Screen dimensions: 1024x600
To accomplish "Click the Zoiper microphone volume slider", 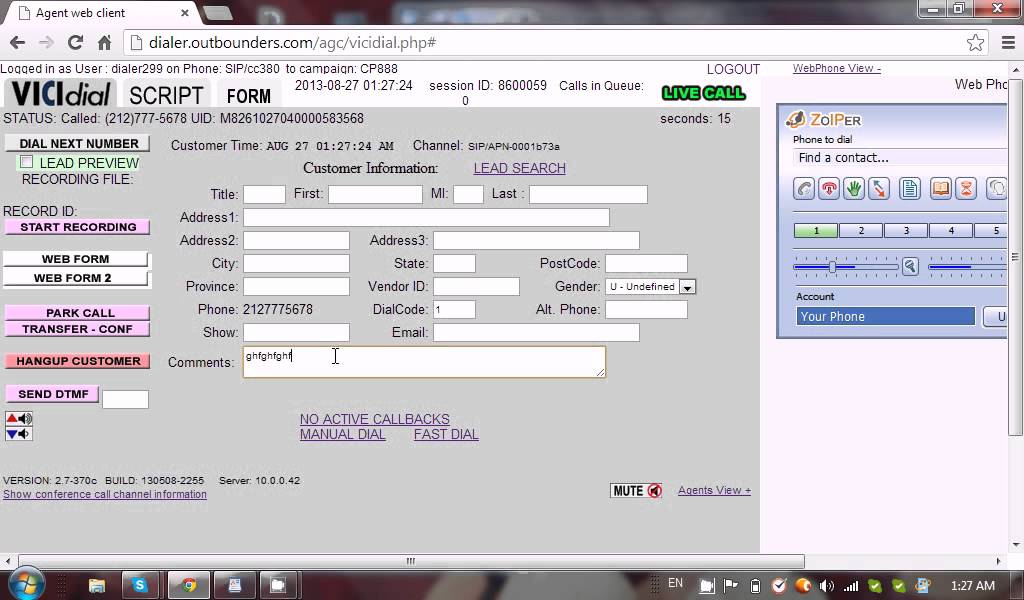I will [x=967, y=266].
